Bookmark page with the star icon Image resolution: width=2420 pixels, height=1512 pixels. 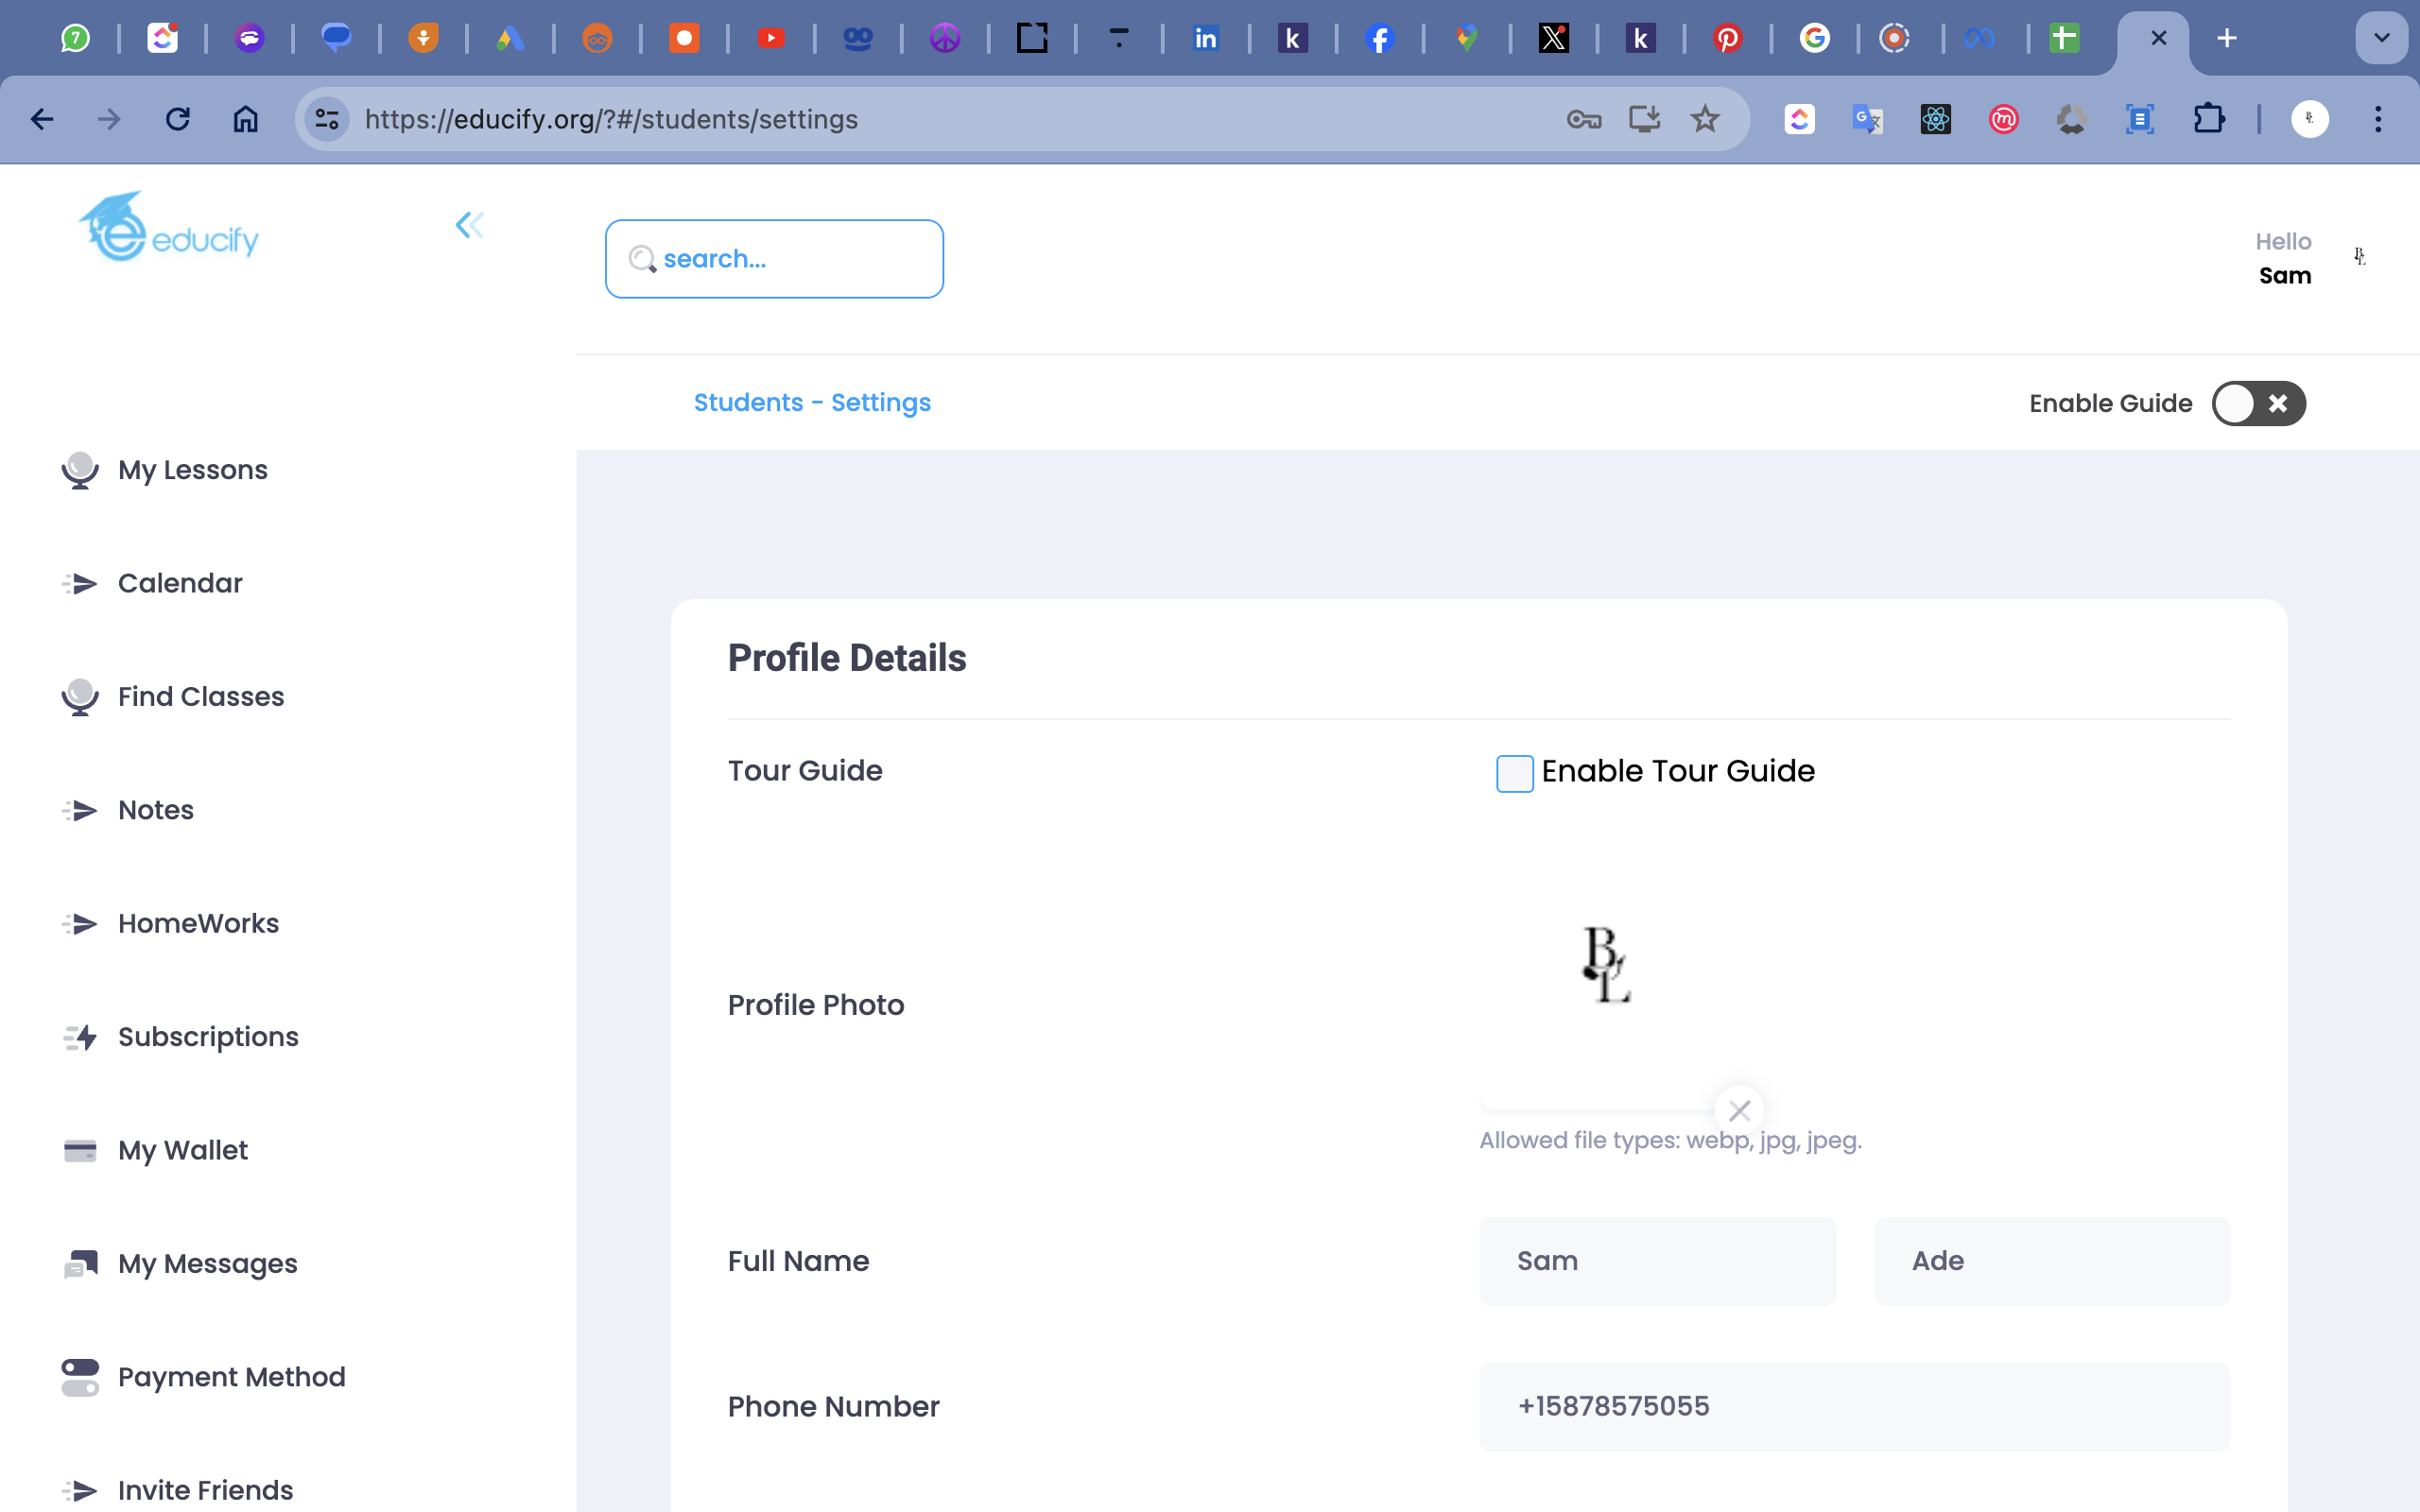(x=1705, y=120)
